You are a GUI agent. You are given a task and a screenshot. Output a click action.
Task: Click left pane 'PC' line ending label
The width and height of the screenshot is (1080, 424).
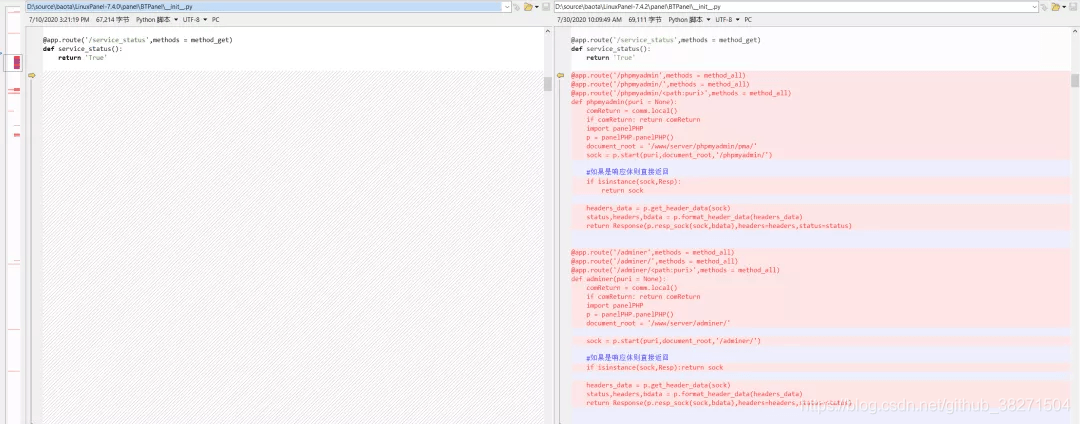(216, 20)
